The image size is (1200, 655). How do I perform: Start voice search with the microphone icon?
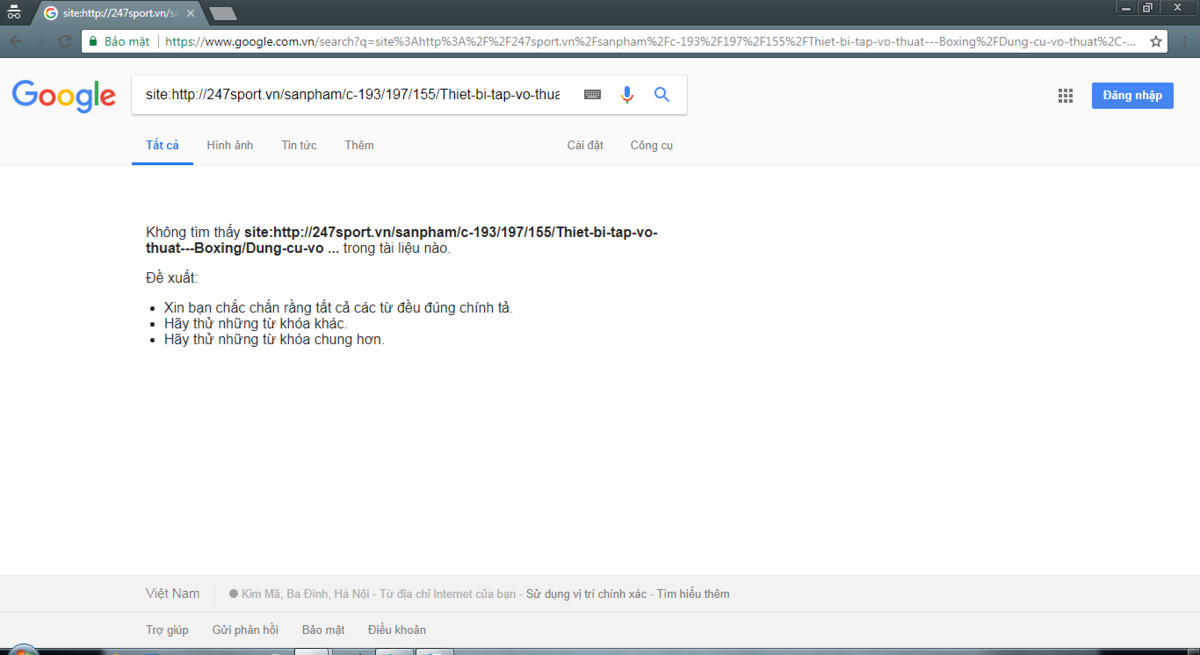(x=627, y=94)
